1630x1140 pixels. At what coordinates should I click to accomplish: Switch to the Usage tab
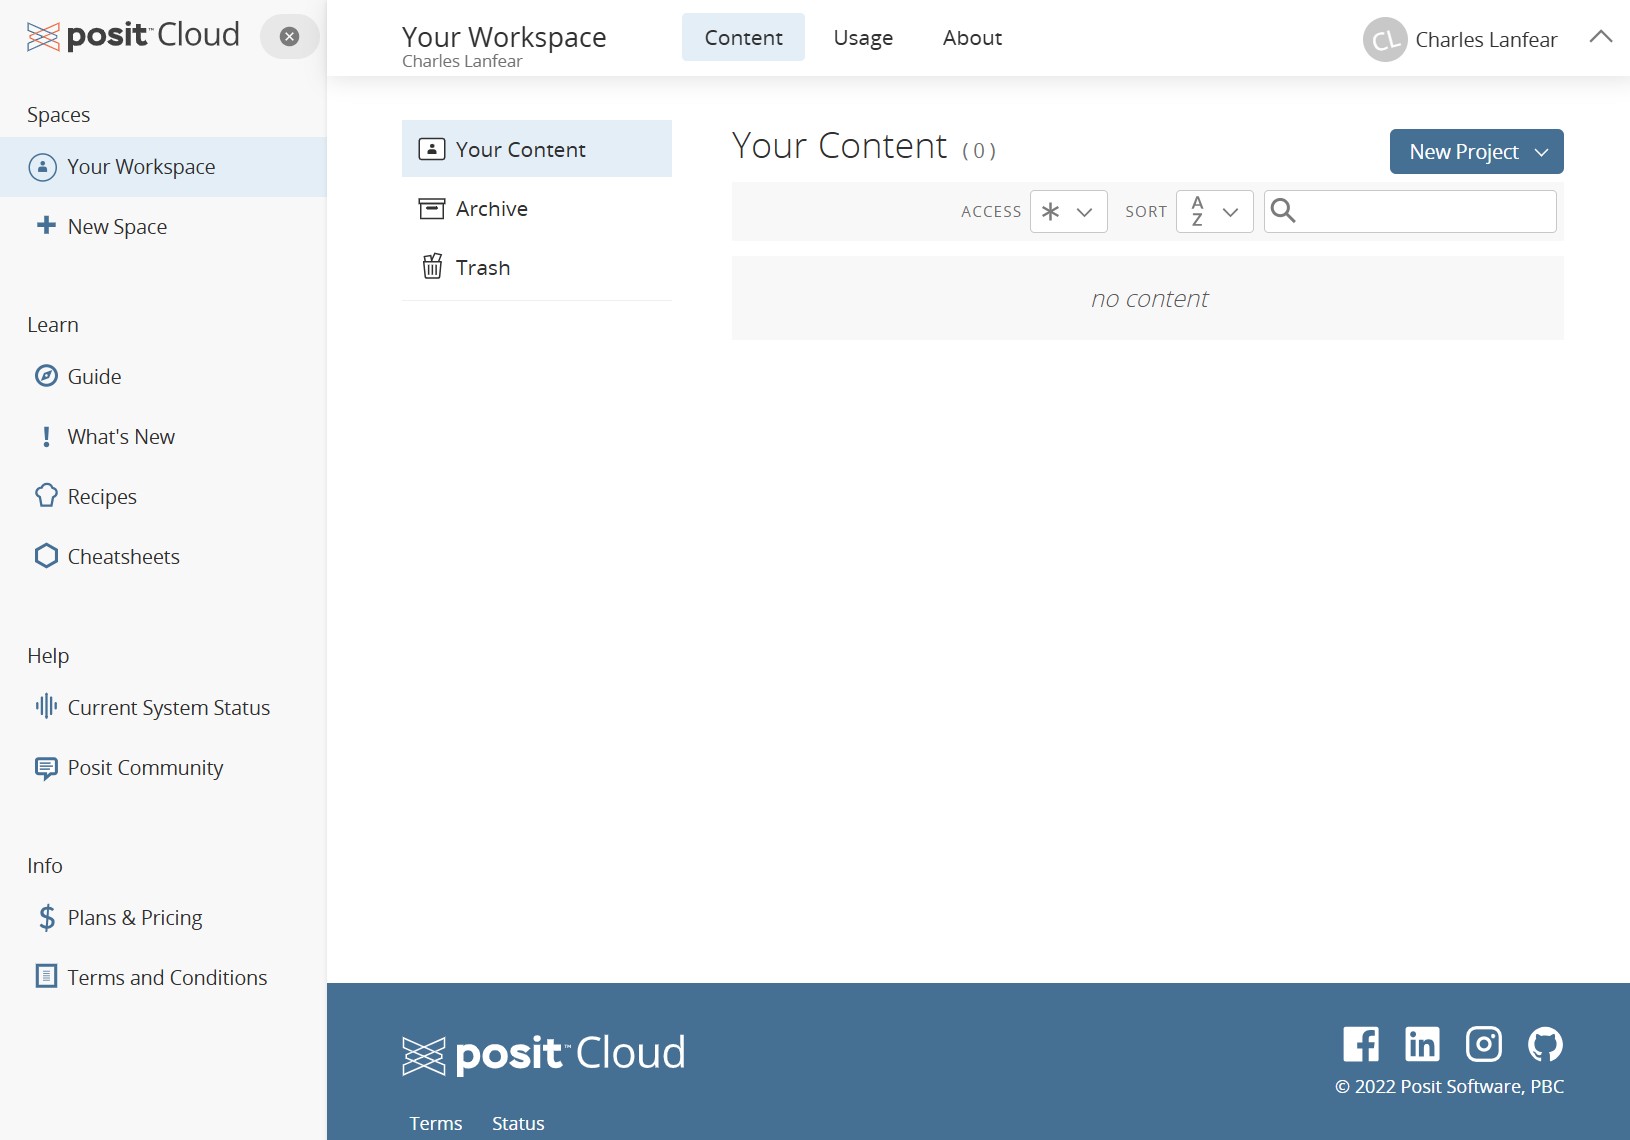(x=863, y=38)
